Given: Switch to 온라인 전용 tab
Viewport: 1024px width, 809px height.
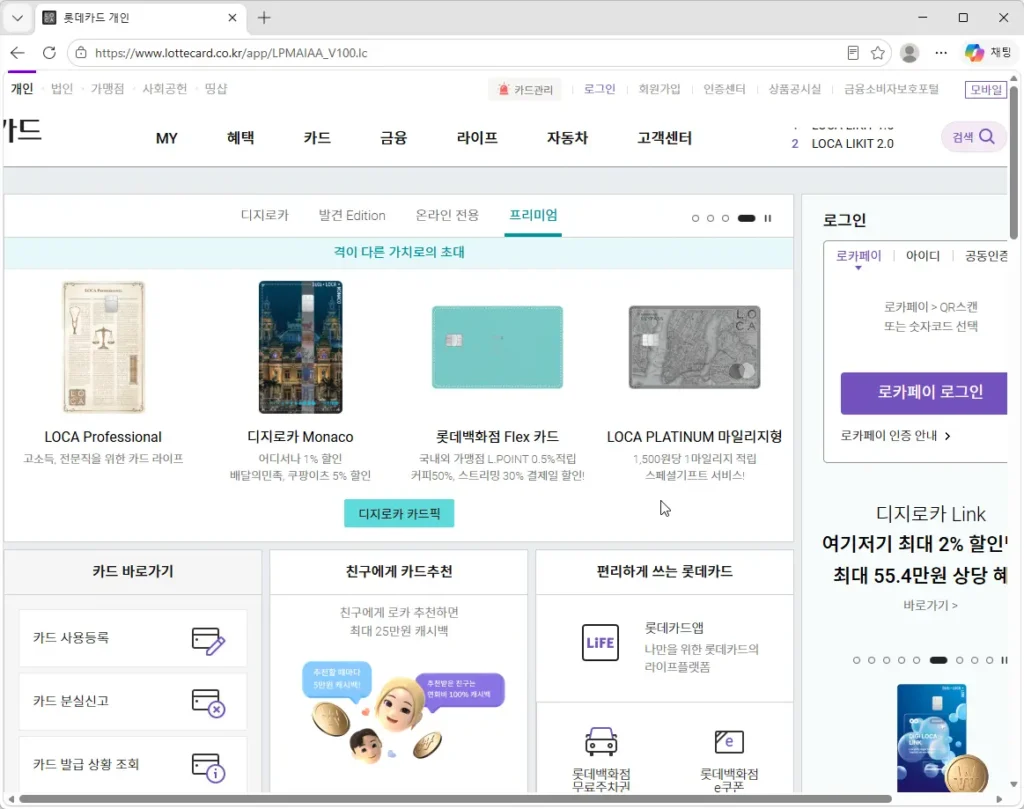Looking at the screenshot, I should click(447, 215).
